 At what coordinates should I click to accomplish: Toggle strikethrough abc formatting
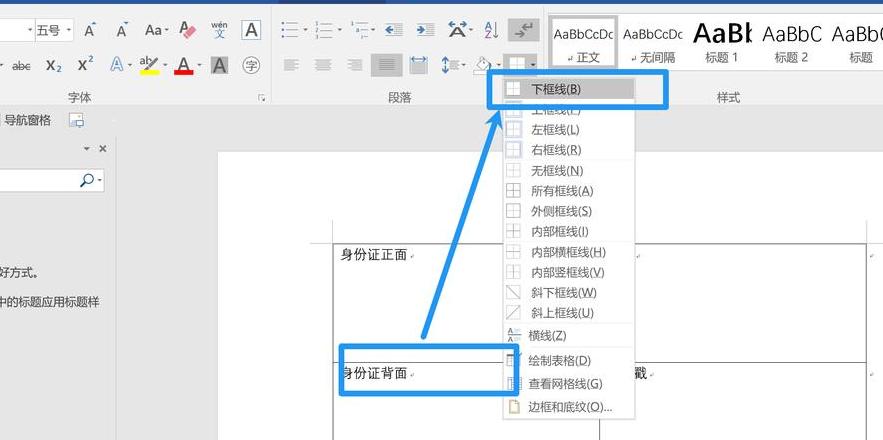[x=21, y=66]
